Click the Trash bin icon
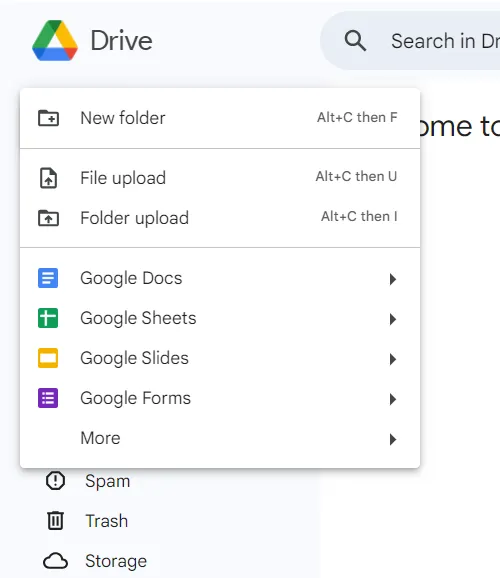 click(55, 521)
